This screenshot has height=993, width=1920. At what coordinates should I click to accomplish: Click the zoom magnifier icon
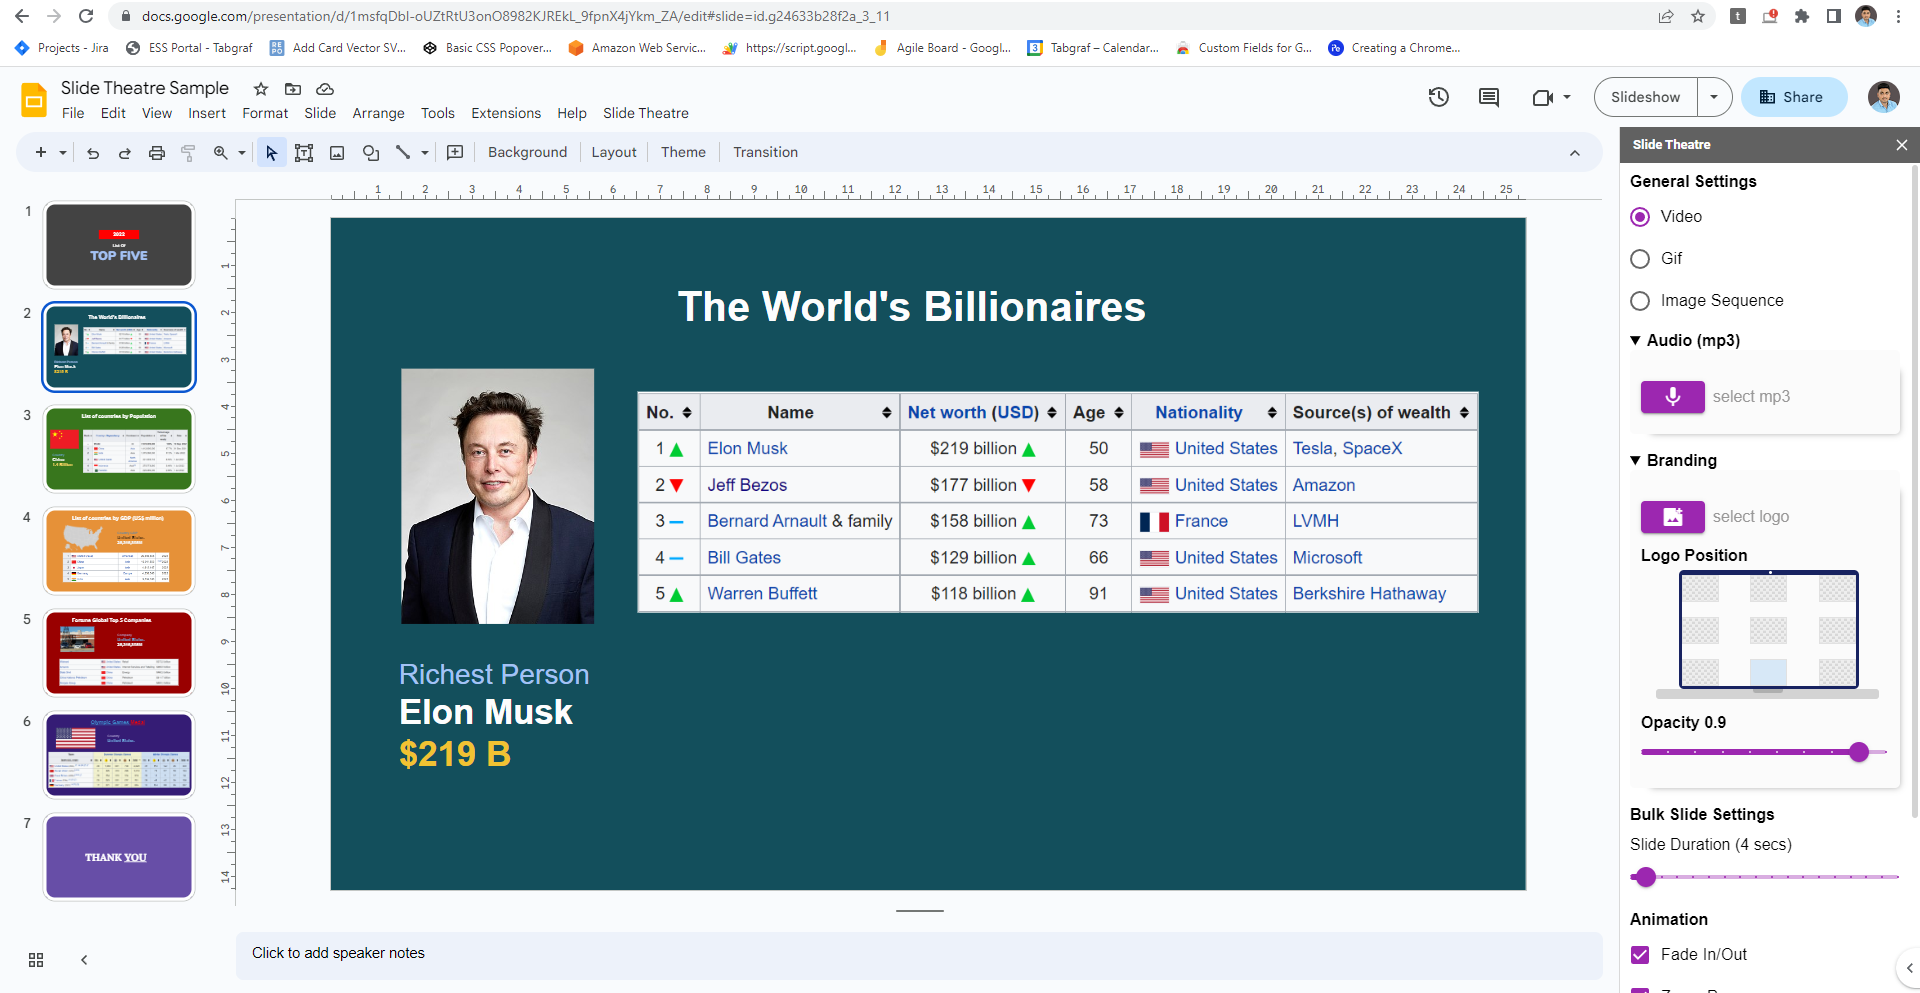(220, 153)
